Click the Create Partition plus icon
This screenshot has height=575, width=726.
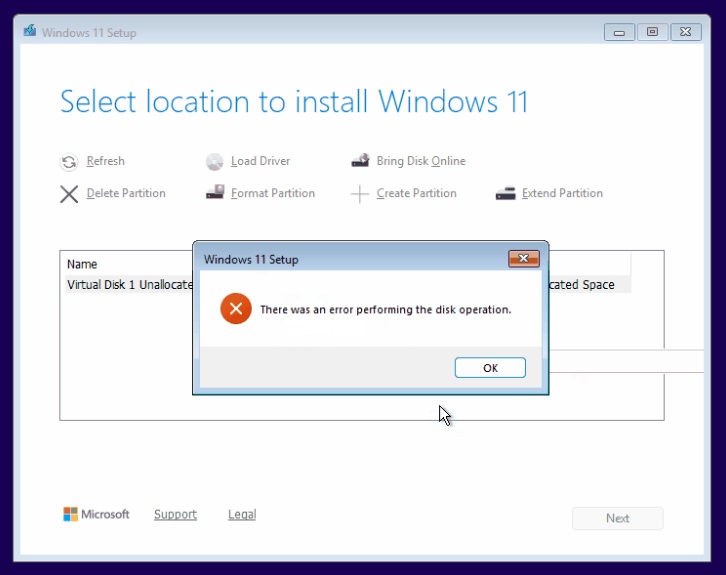[360, 194]
